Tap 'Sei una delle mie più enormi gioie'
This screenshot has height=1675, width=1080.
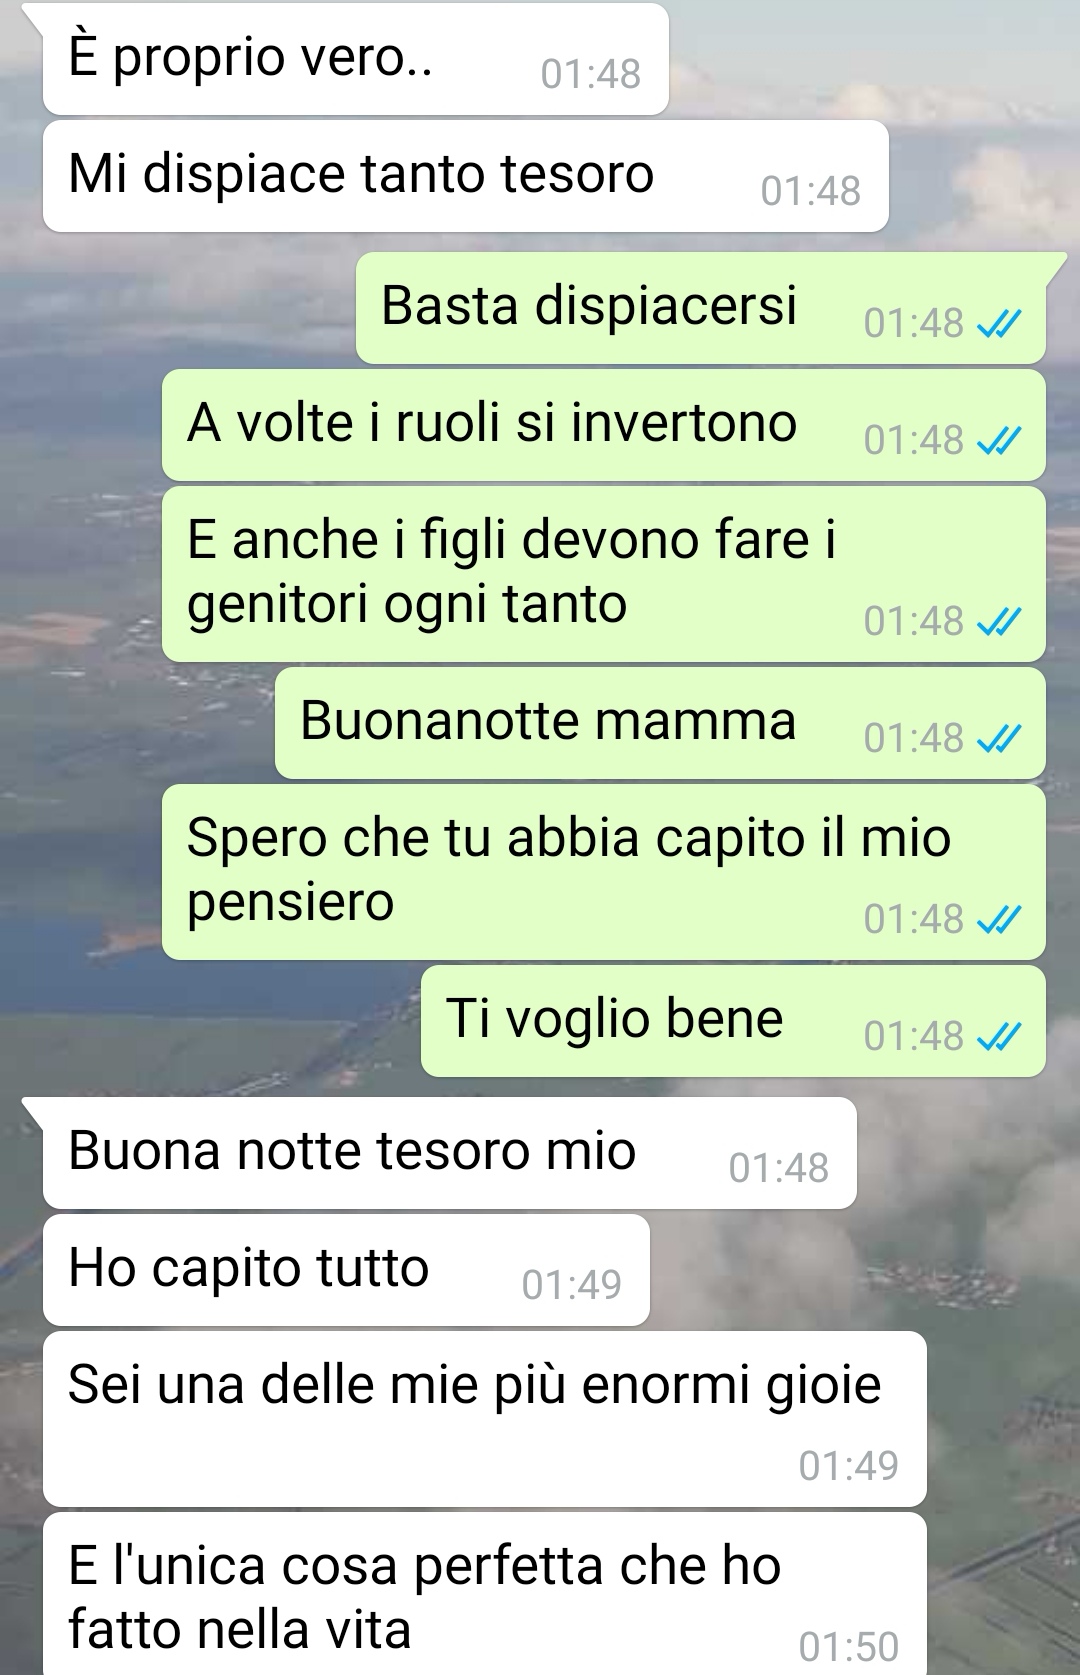[484, 1419]
